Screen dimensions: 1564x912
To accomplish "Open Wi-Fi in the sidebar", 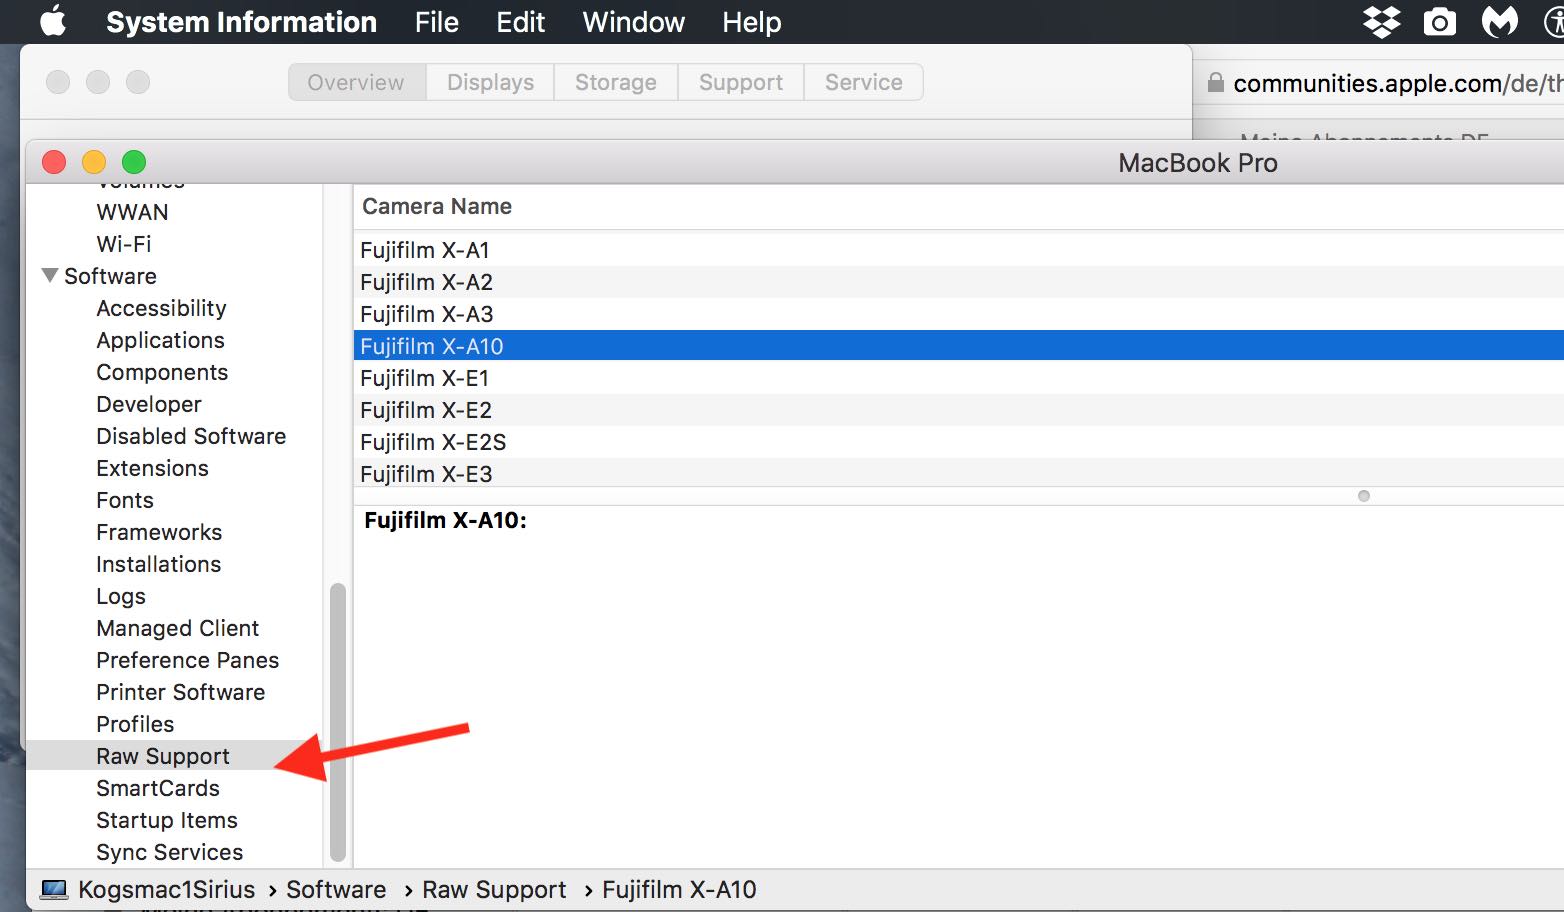I will coord(124,244).
